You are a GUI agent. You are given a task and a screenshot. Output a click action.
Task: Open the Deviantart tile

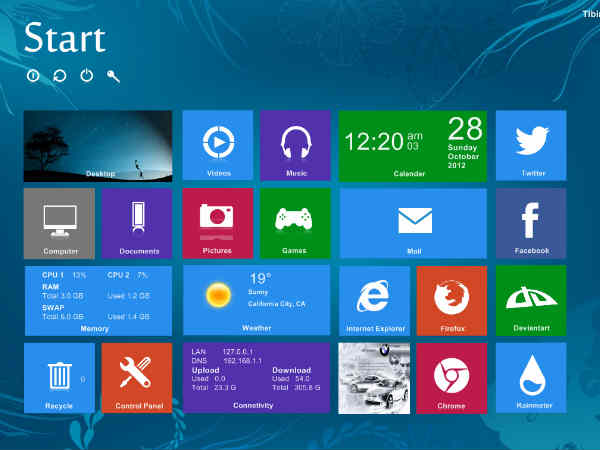pos(531,301)
